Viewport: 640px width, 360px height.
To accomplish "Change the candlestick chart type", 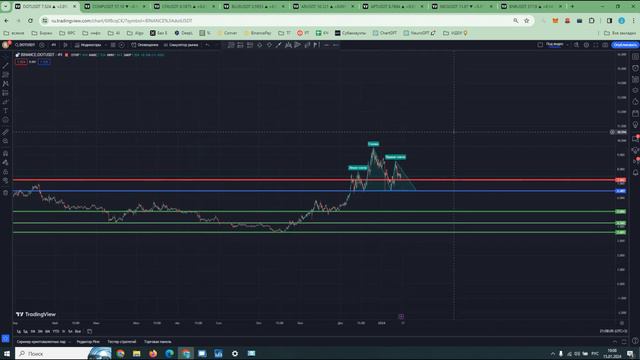I will tap(65, 45).
